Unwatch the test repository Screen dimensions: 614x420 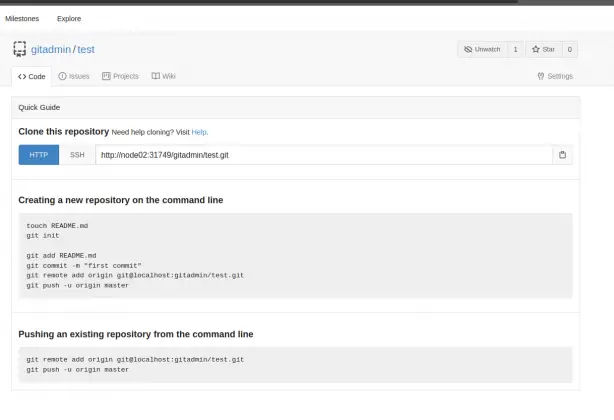click(x=481, y=49)
